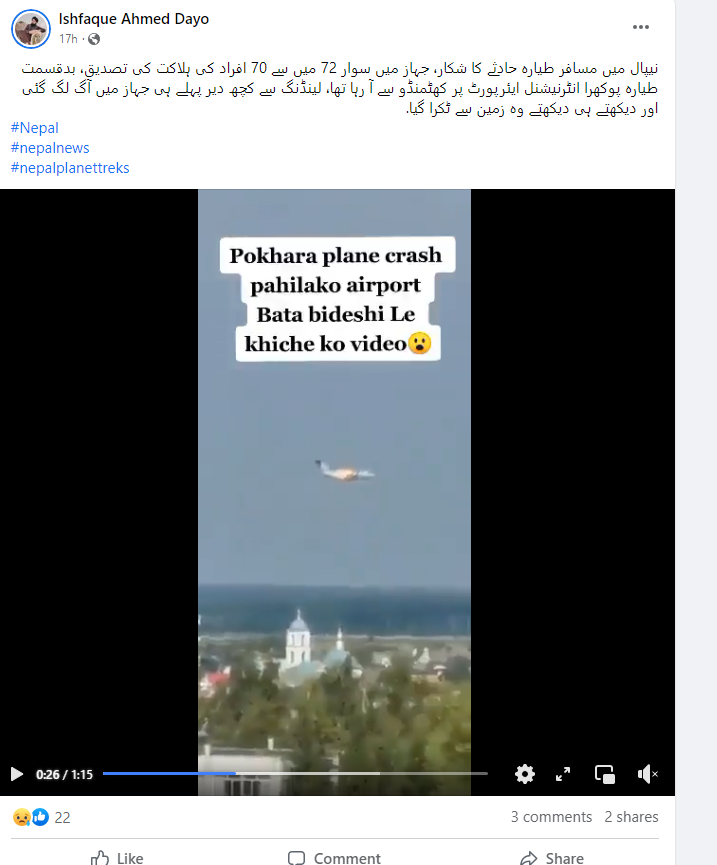View the sad reaction icon
The image size is (717, 865).
(x=22, y=817)
